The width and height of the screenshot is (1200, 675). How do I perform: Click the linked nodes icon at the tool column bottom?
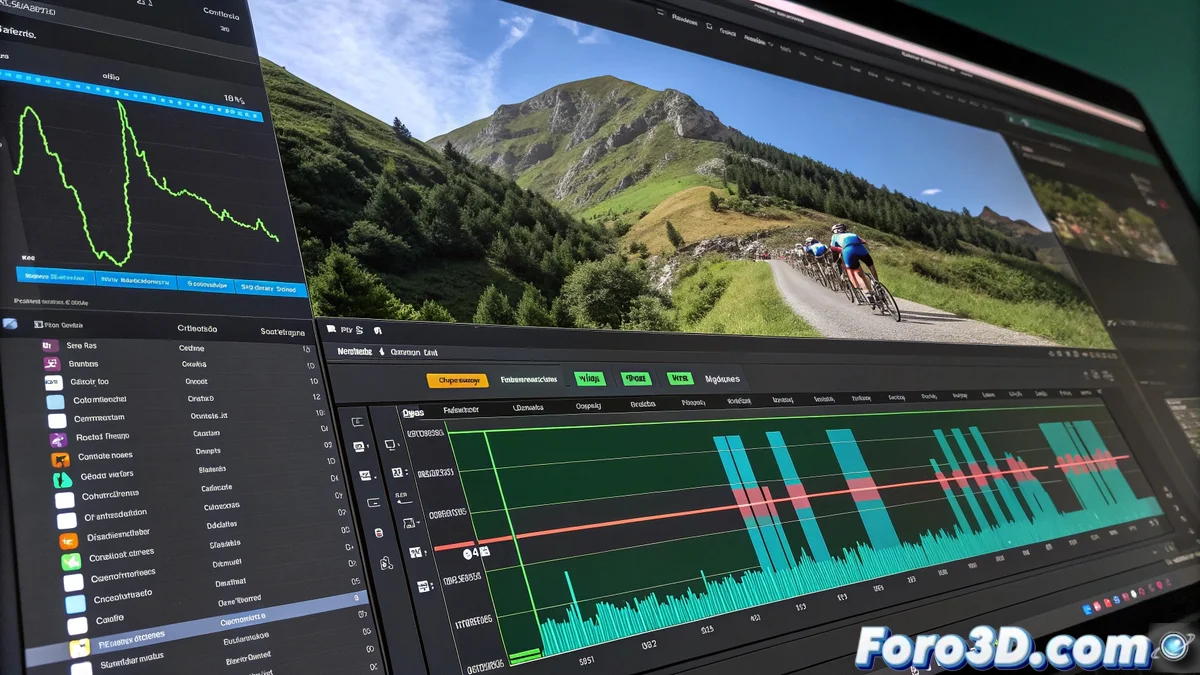(386, 563)
